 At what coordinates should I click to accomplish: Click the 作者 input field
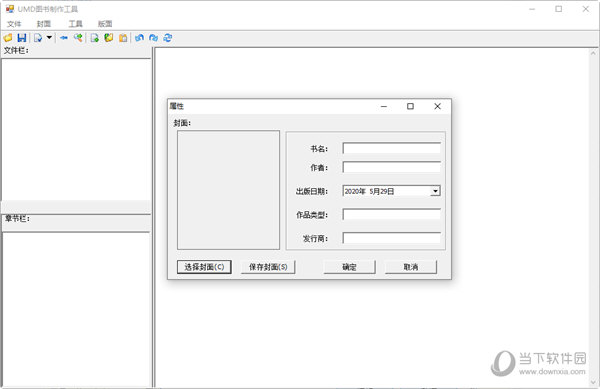391,167
